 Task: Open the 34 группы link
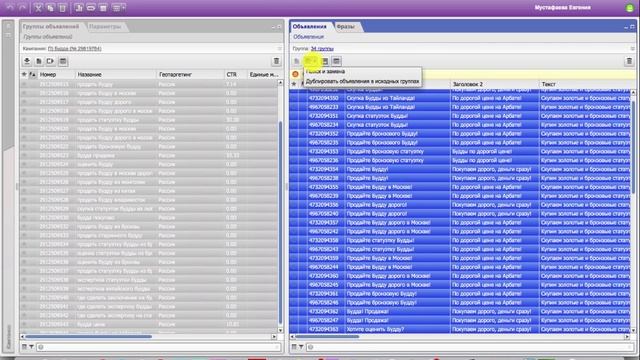click(x=322, y=49)
